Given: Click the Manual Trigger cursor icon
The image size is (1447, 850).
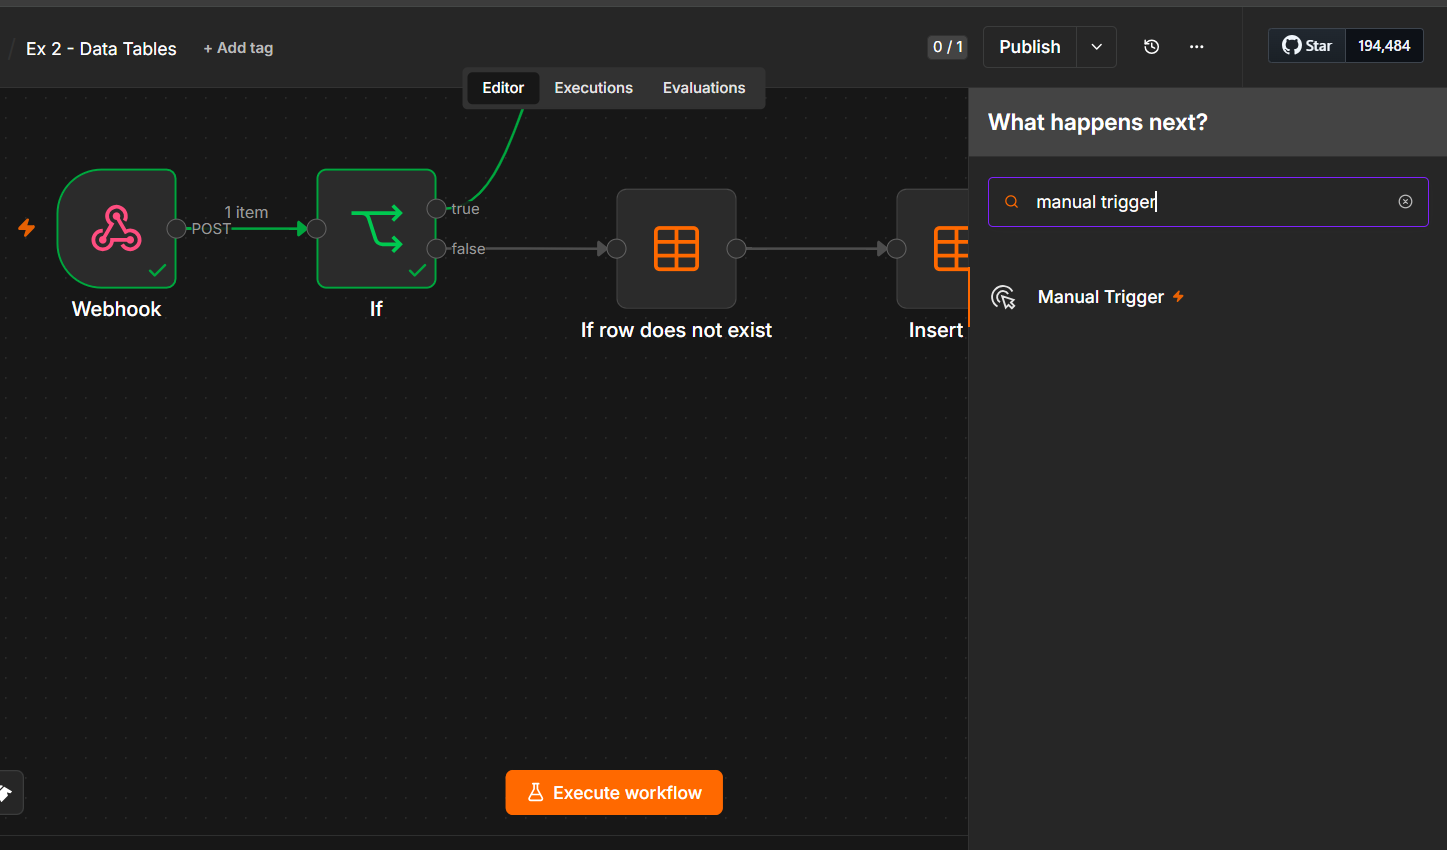Looking at the screenshot, I should (1003, 297).
